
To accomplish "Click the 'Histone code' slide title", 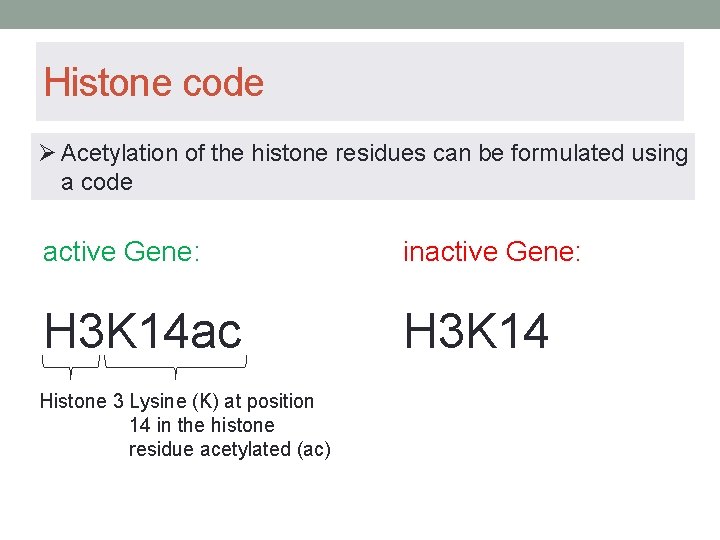I will tap(154, 82).
